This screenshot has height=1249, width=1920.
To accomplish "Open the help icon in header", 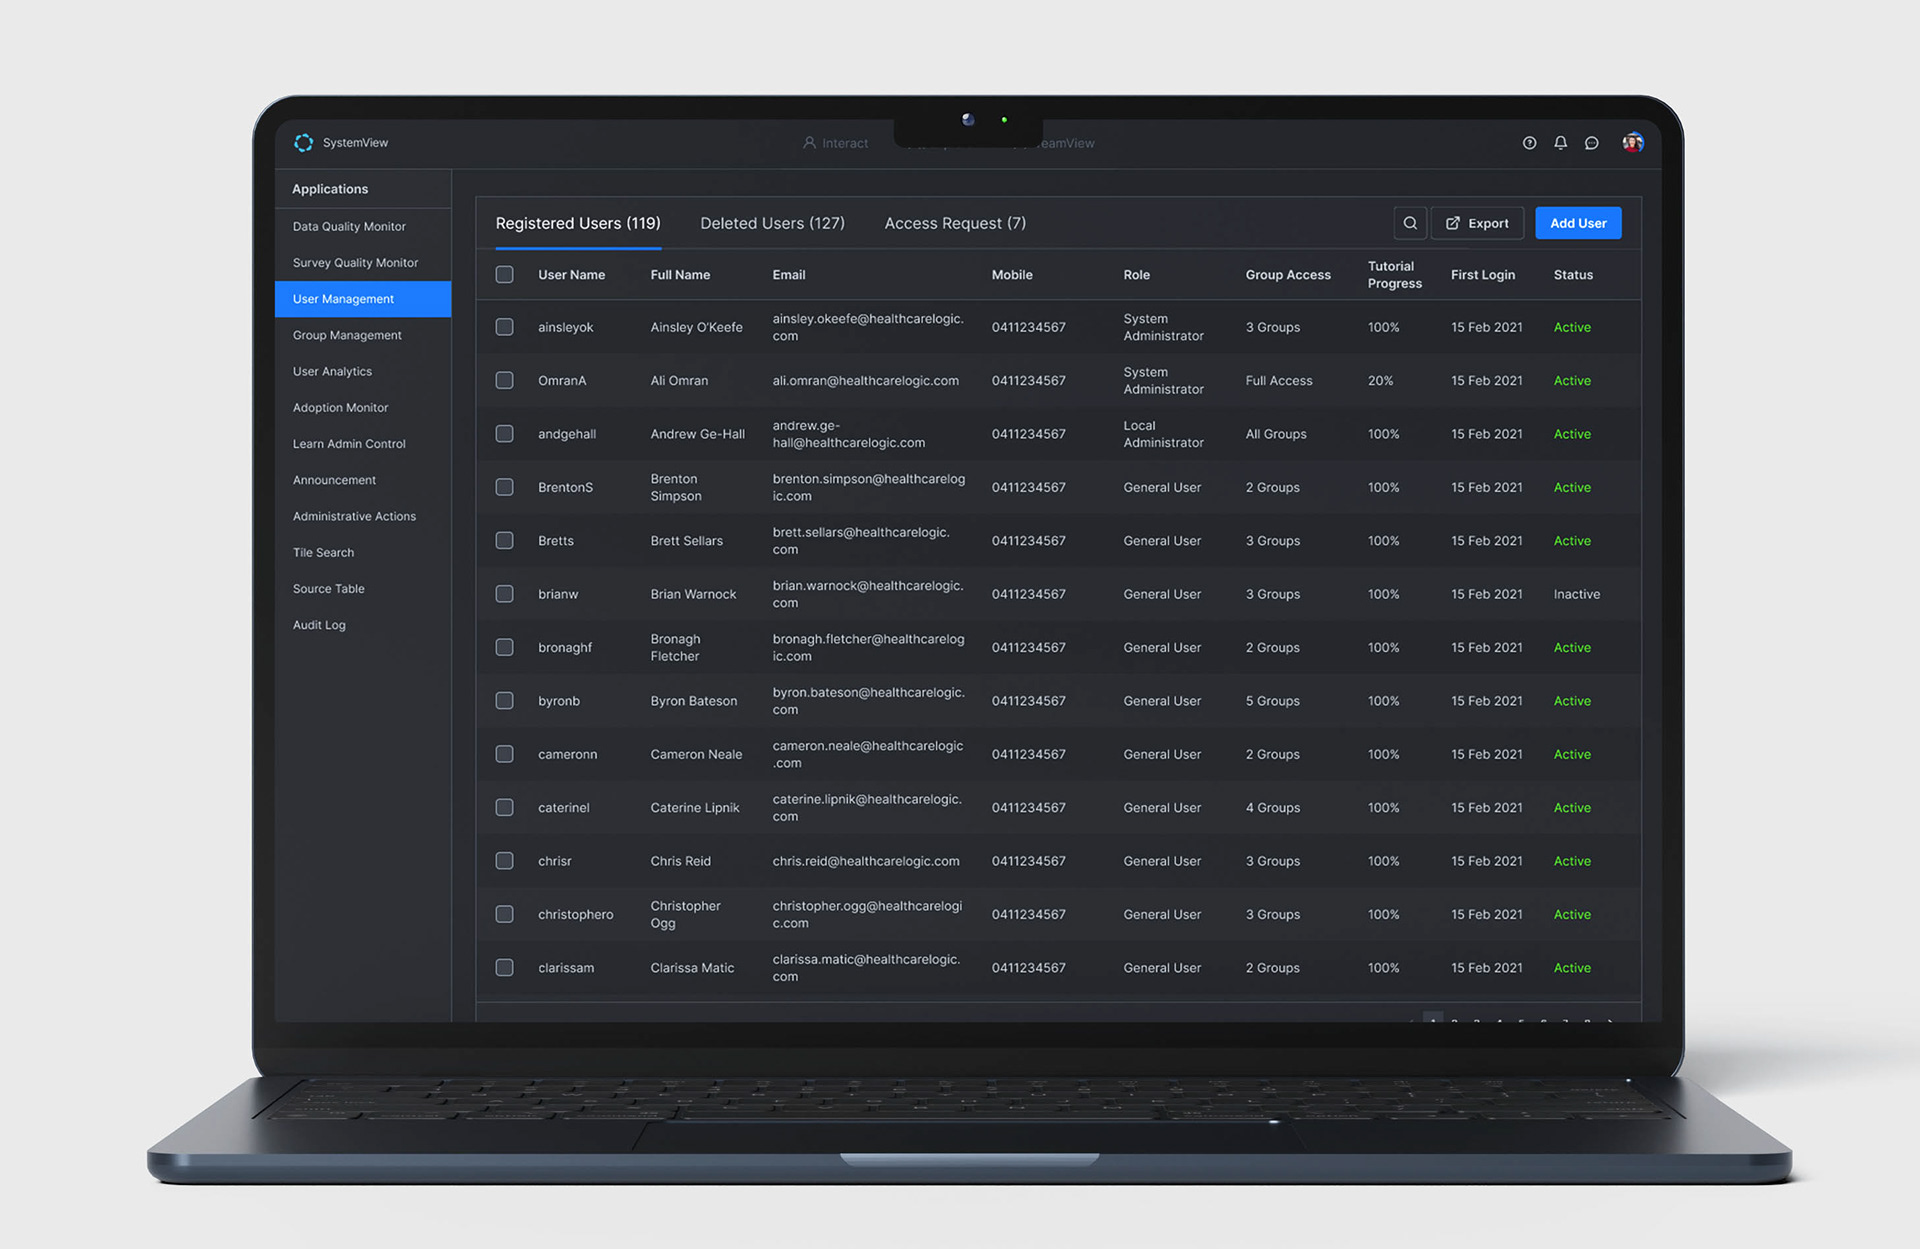I will tap(1529, 143).
